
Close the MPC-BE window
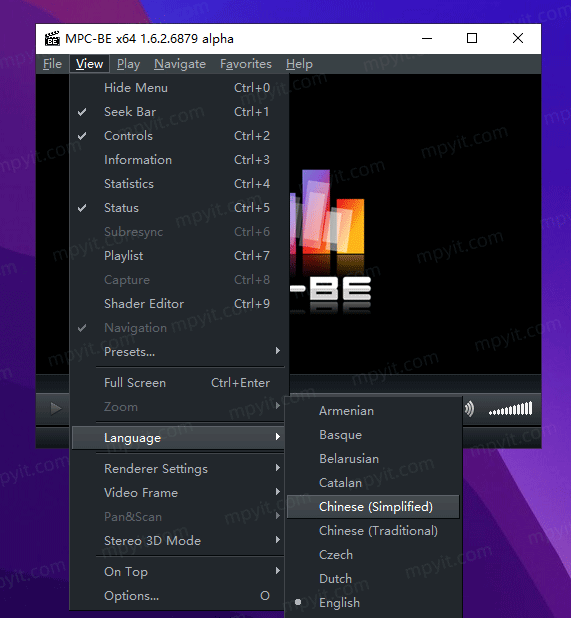click(518, 39)
